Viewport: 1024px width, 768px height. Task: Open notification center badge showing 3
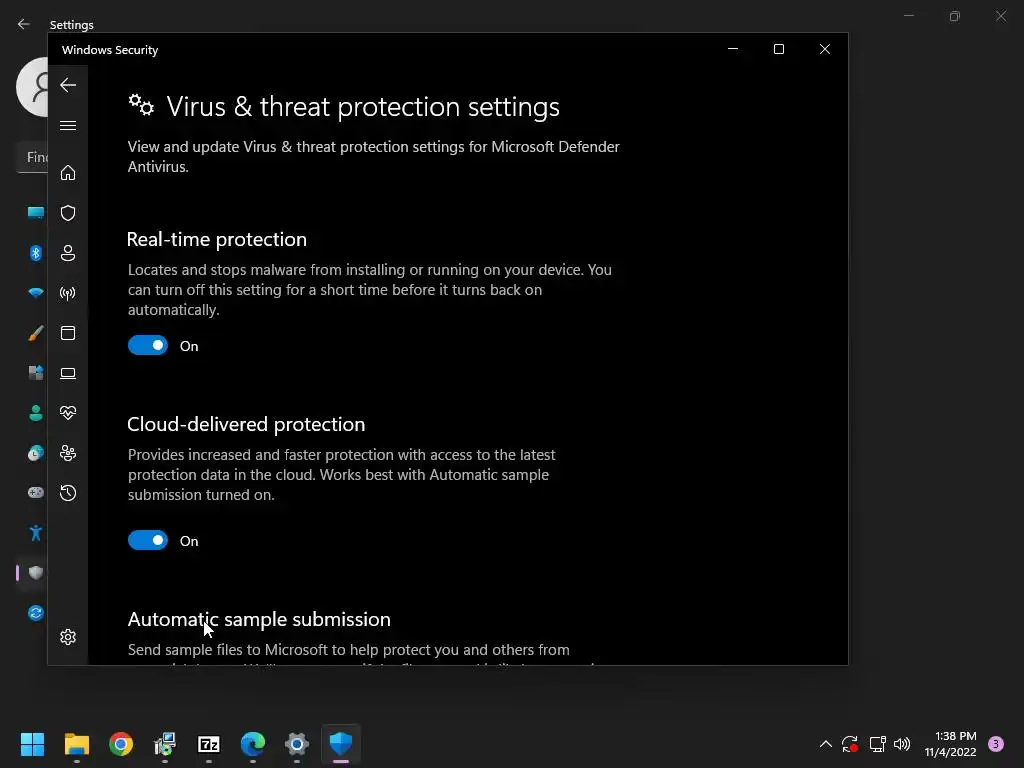pyautogui.click(x=996, y=744)
